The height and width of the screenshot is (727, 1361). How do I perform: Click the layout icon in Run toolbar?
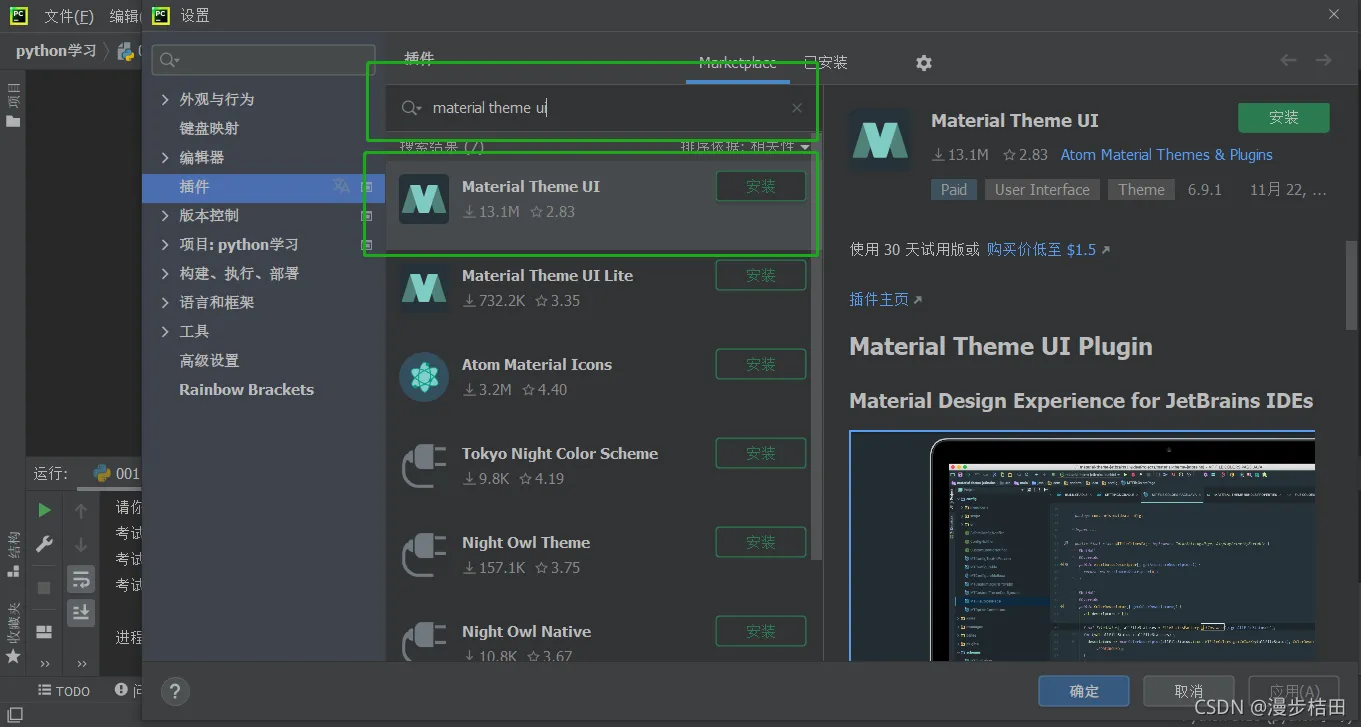44,632
